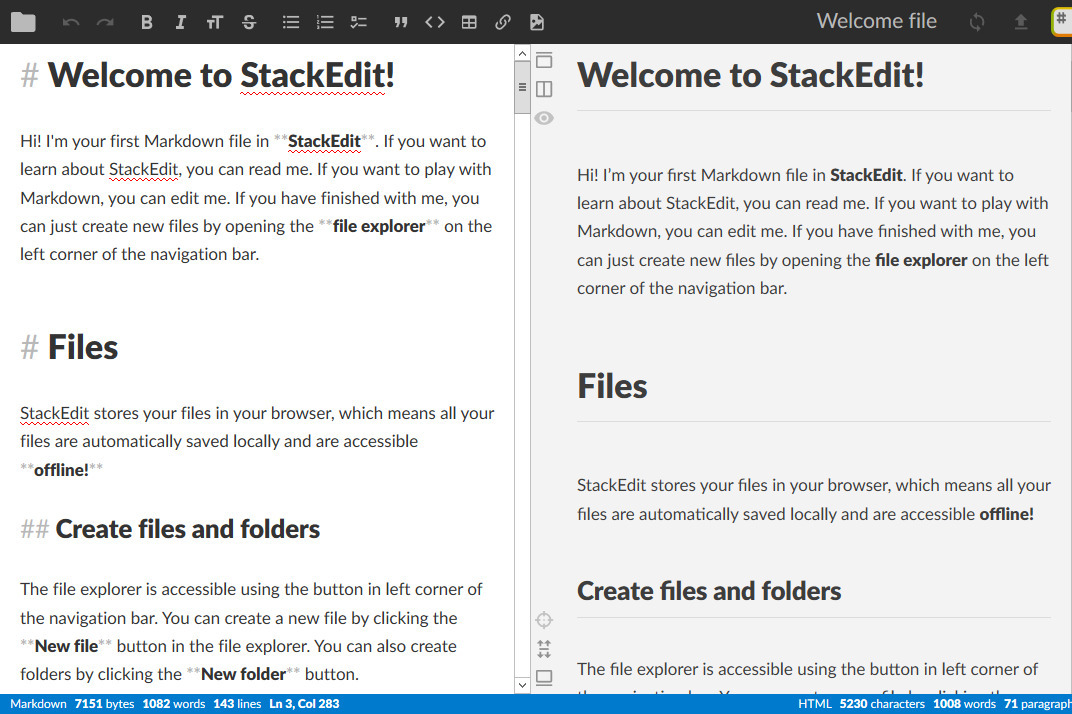The height and width of the screenshot is (714, 1072).
Task: Click "5230 characters" in the status bar
Action: point(882,704)
